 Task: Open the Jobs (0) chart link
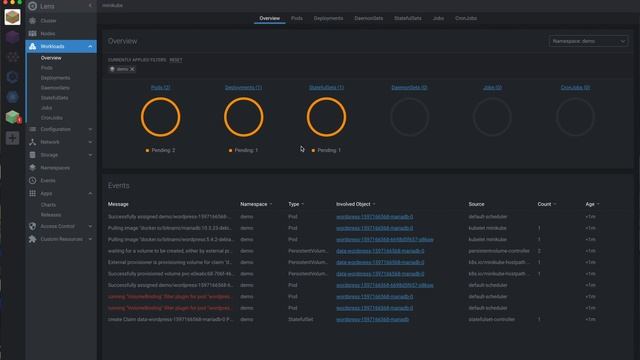(x=492, y=87)
